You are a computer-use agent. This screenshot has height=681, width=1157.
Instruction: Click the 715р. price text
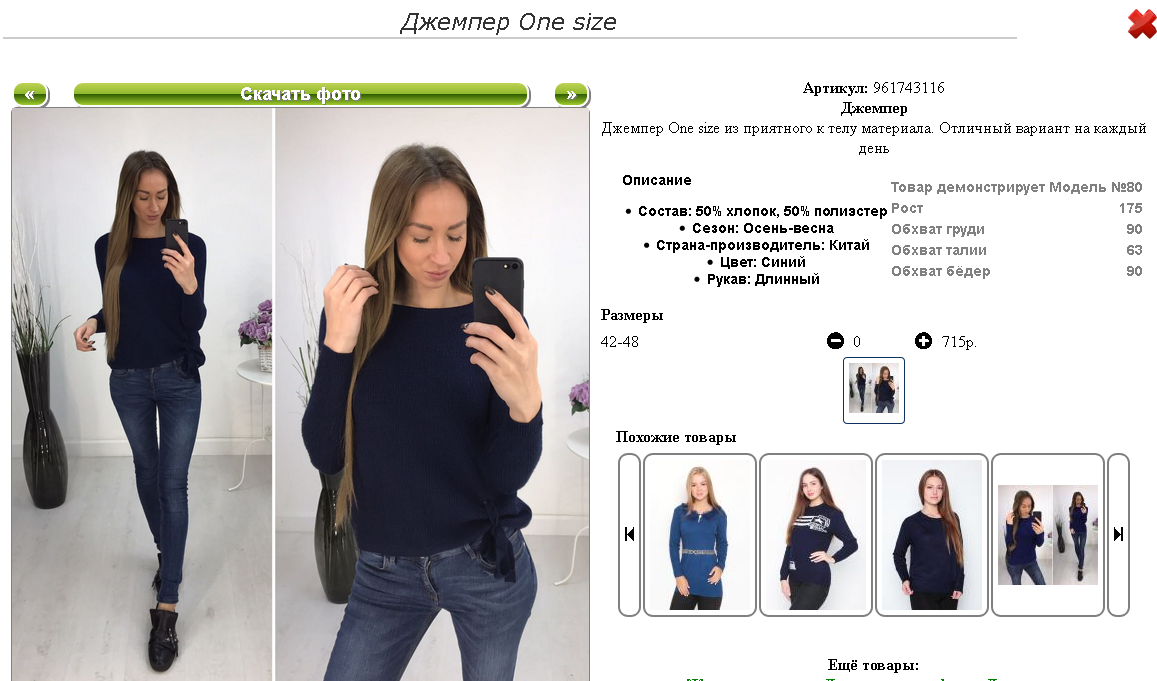959,342
